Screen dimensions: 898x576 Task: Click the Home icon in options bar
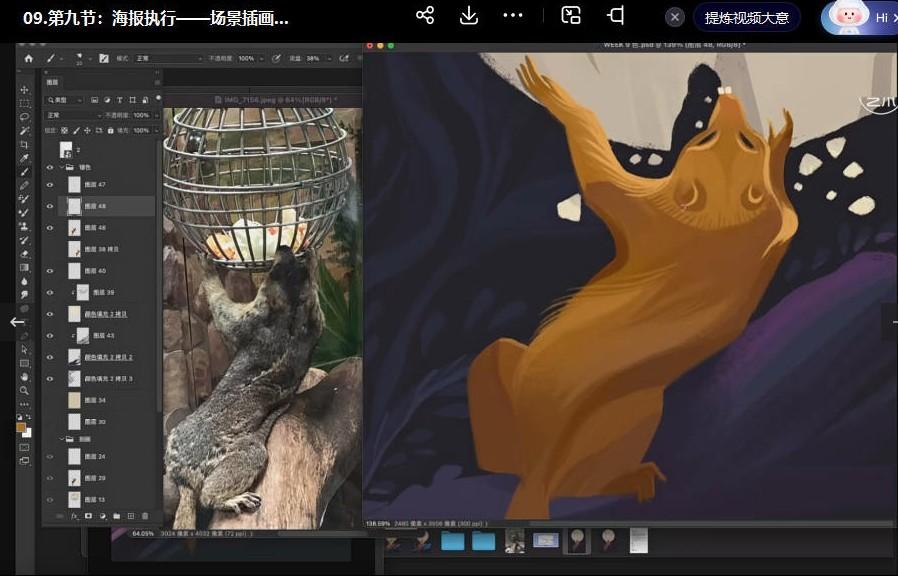coord(28,59)
